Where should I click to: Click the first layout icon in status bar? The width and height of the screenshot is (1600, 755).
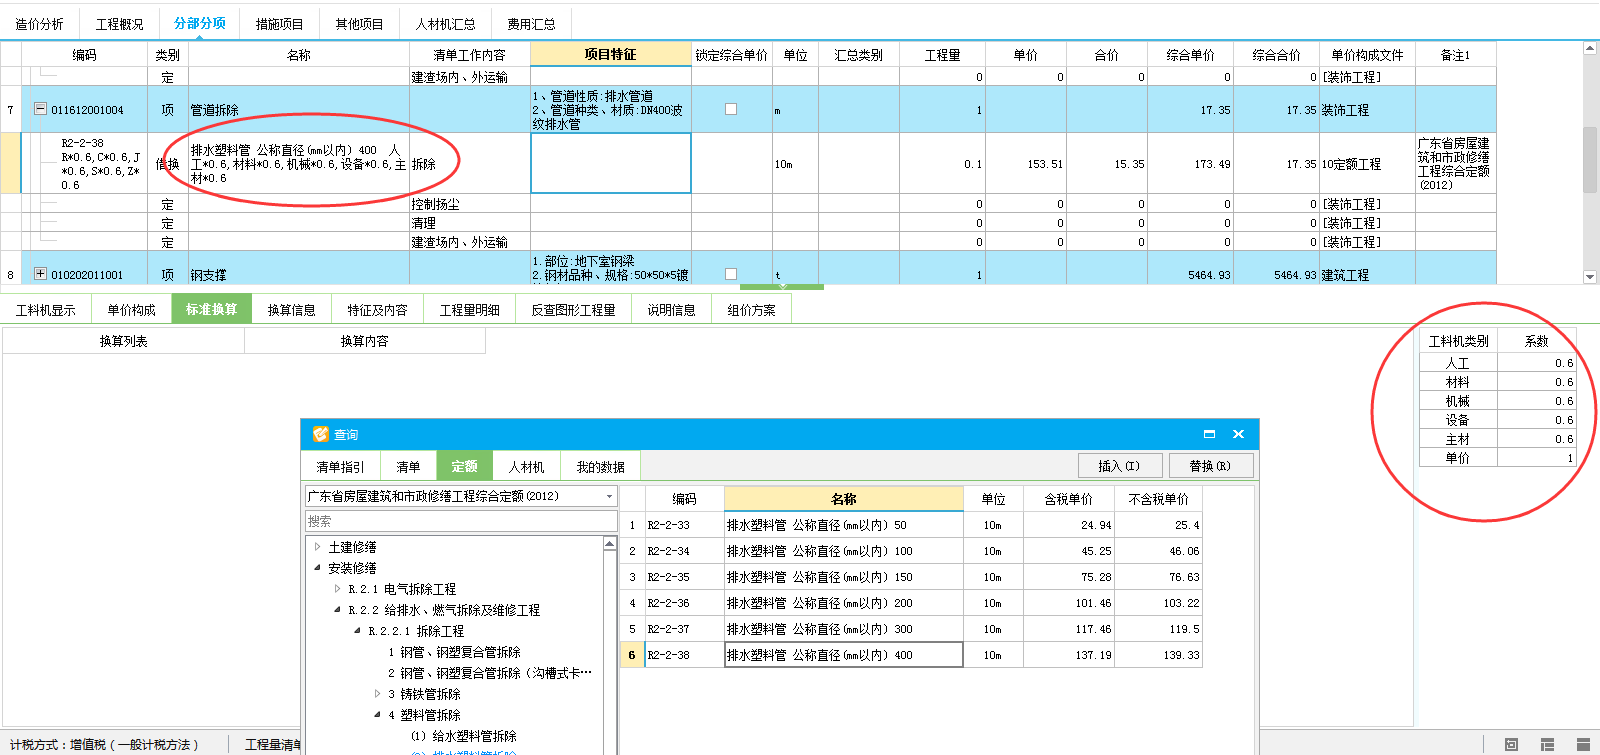click(1511, 744)
